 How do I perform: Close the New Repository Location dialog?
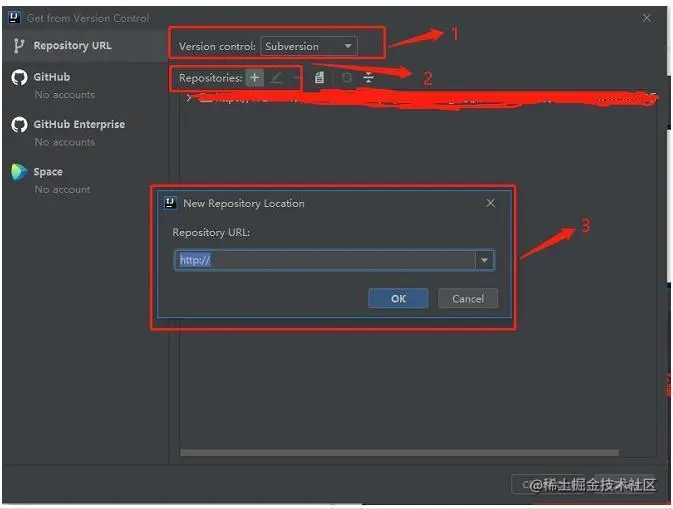click(x=490, y=203)
